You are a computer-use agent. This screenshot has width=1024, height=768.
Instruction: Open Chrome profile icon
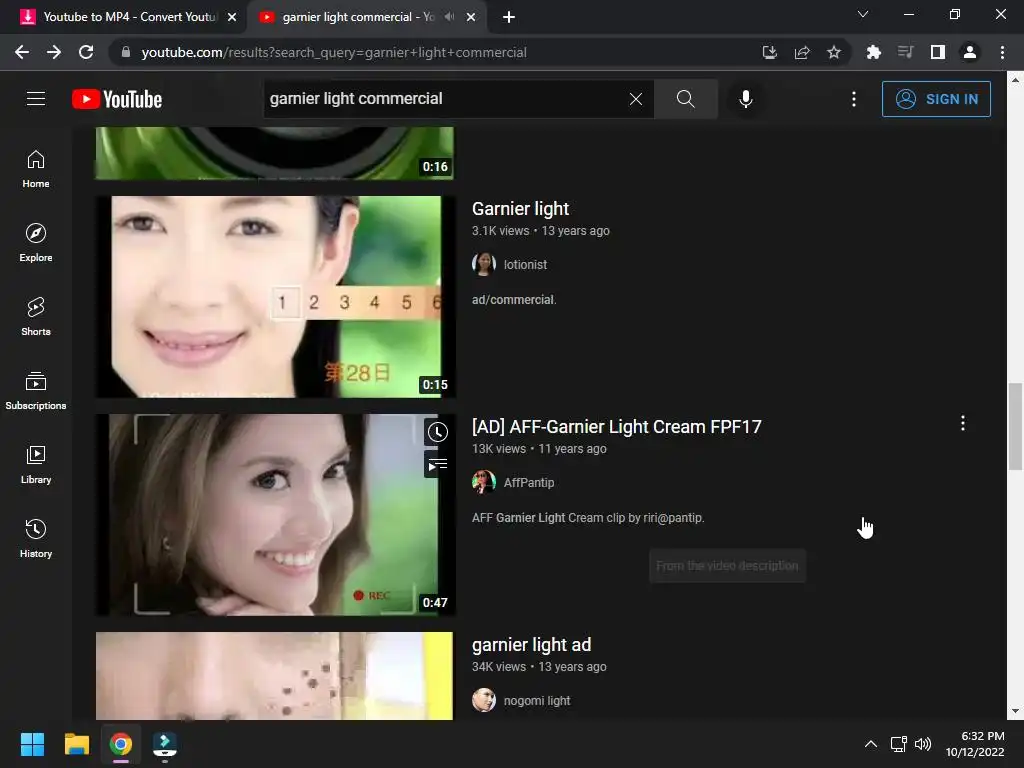(x=970, y=52)
